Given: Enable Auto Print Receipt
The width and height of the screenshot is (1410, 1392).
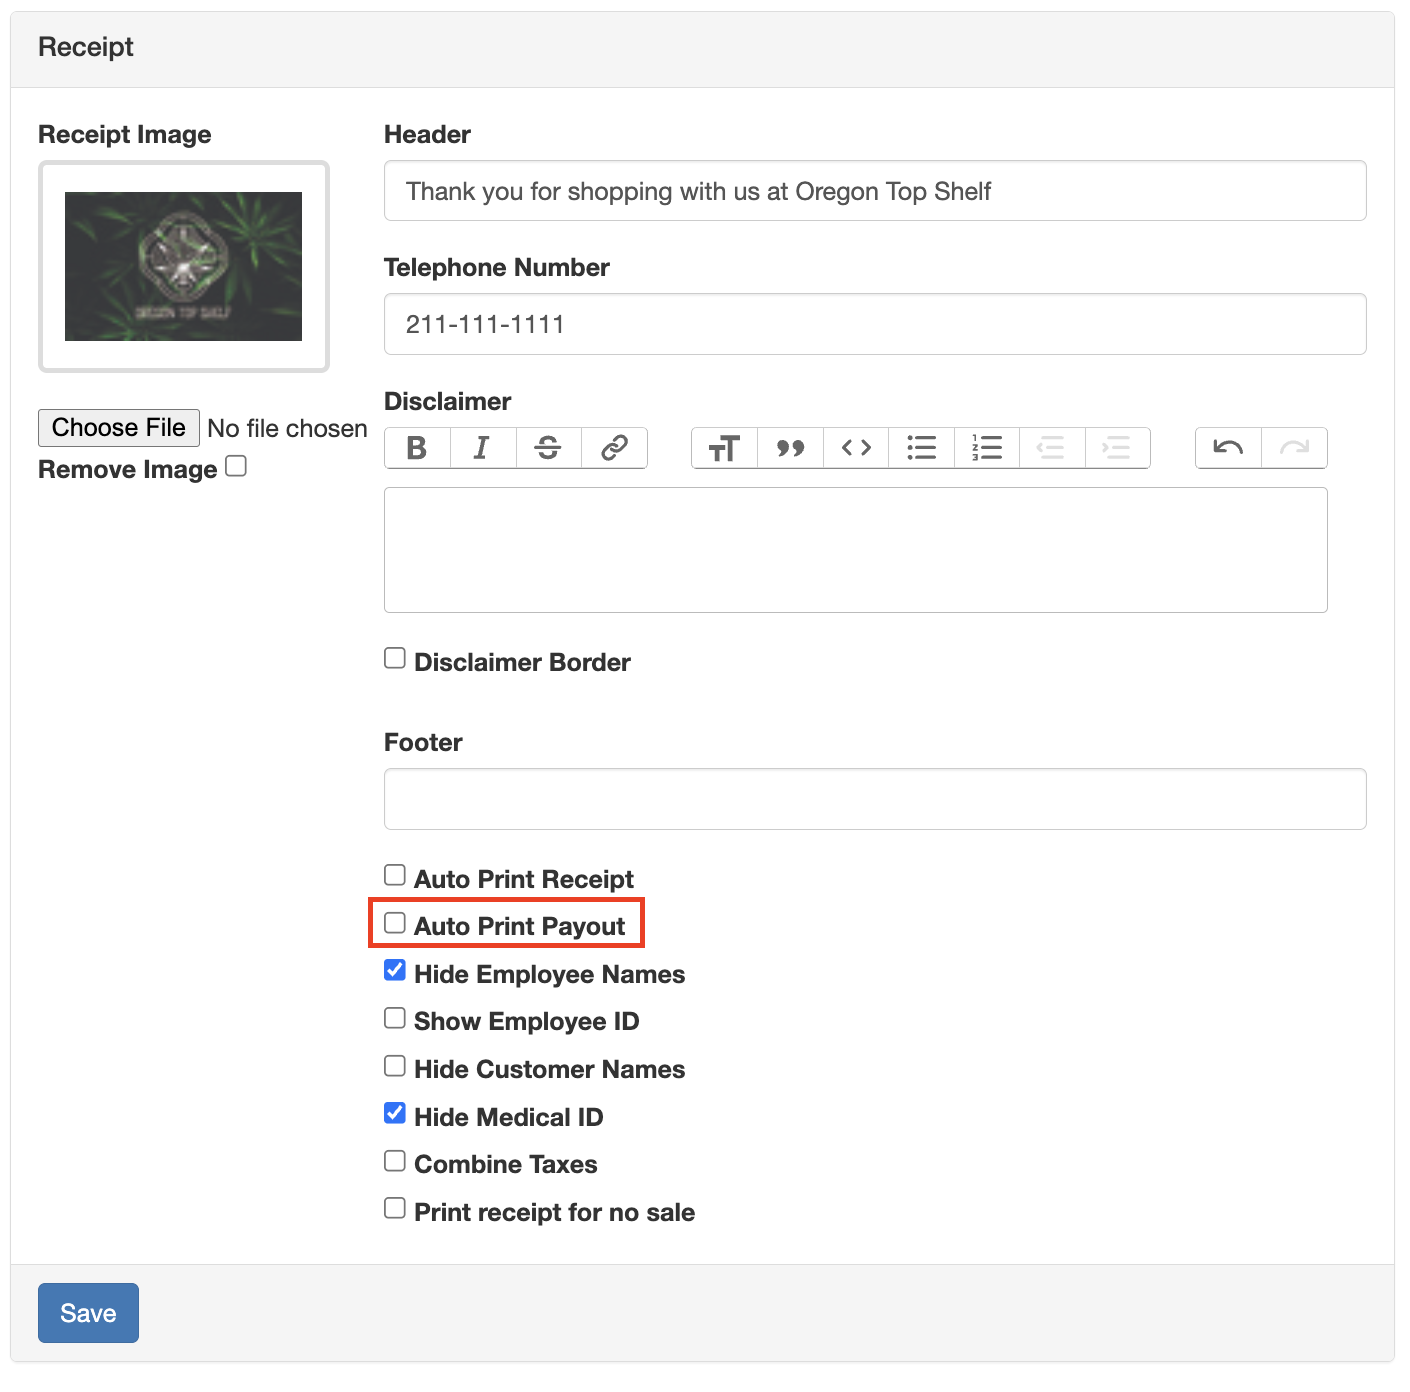Looking at the screenshot, I should click(x=395, y=875).
